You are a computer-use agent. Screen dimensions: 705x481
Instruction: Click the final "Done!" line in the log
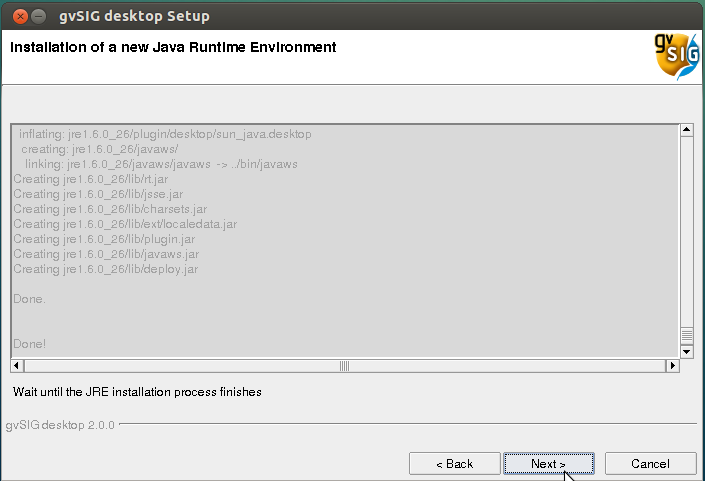(x=30, y=344)
